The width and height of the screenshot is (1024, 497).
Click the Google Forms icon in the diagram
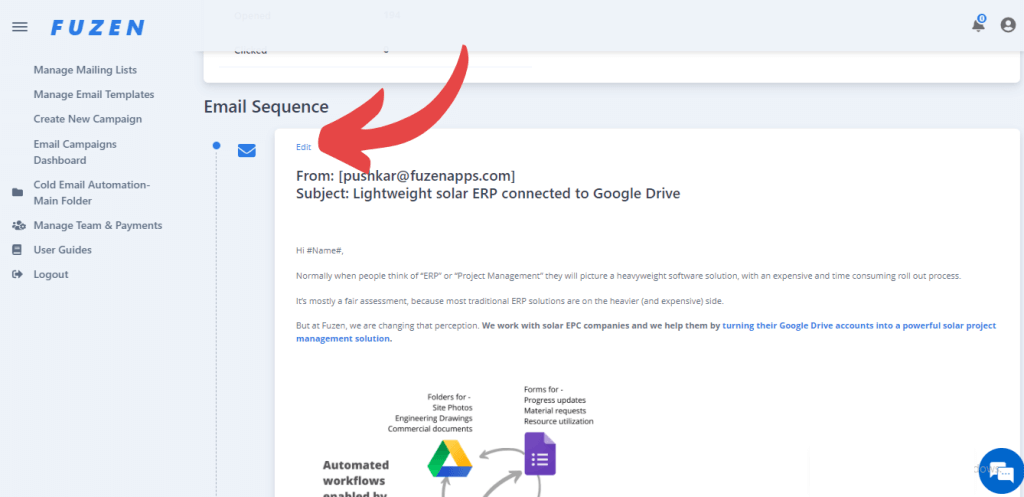click(x=540, y=455)
